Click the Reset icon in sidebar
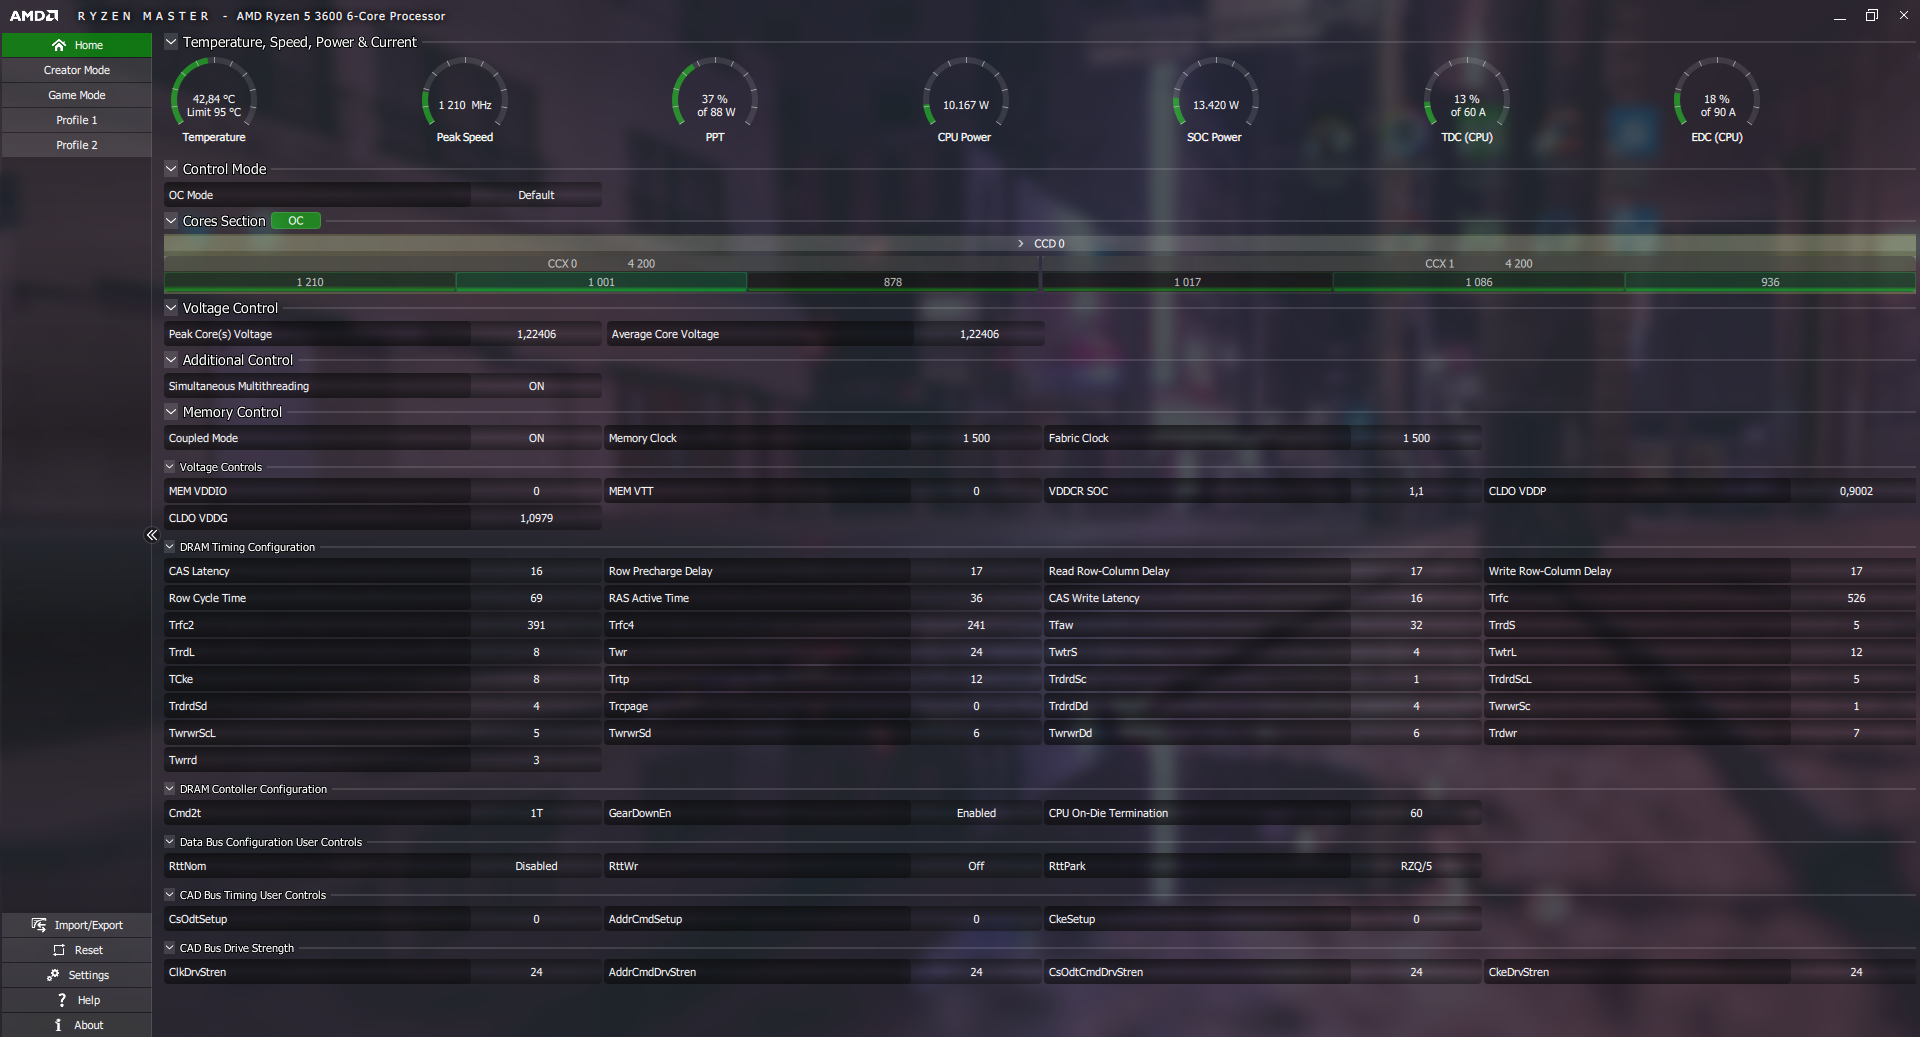The width and height of the screenshot is (1920, 1037). (59, 950)
